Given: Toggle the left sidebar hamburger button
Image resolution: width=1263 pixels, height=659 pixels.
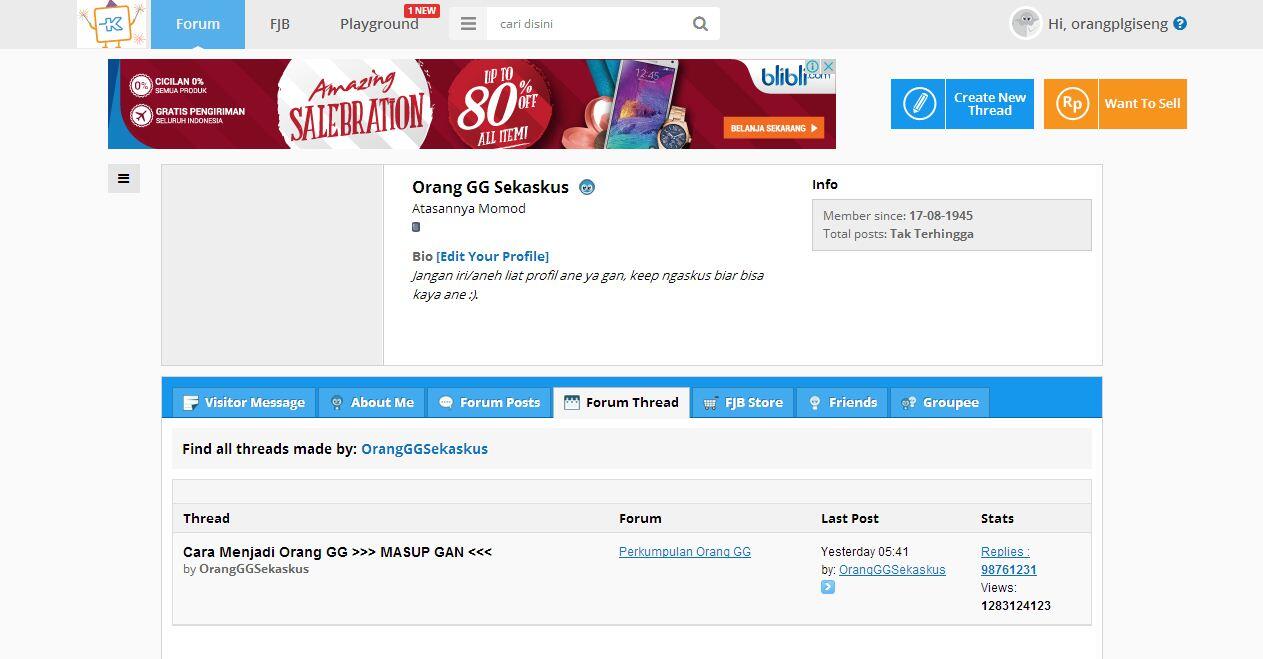Looking at the screenshot, I should click(124, 179).
